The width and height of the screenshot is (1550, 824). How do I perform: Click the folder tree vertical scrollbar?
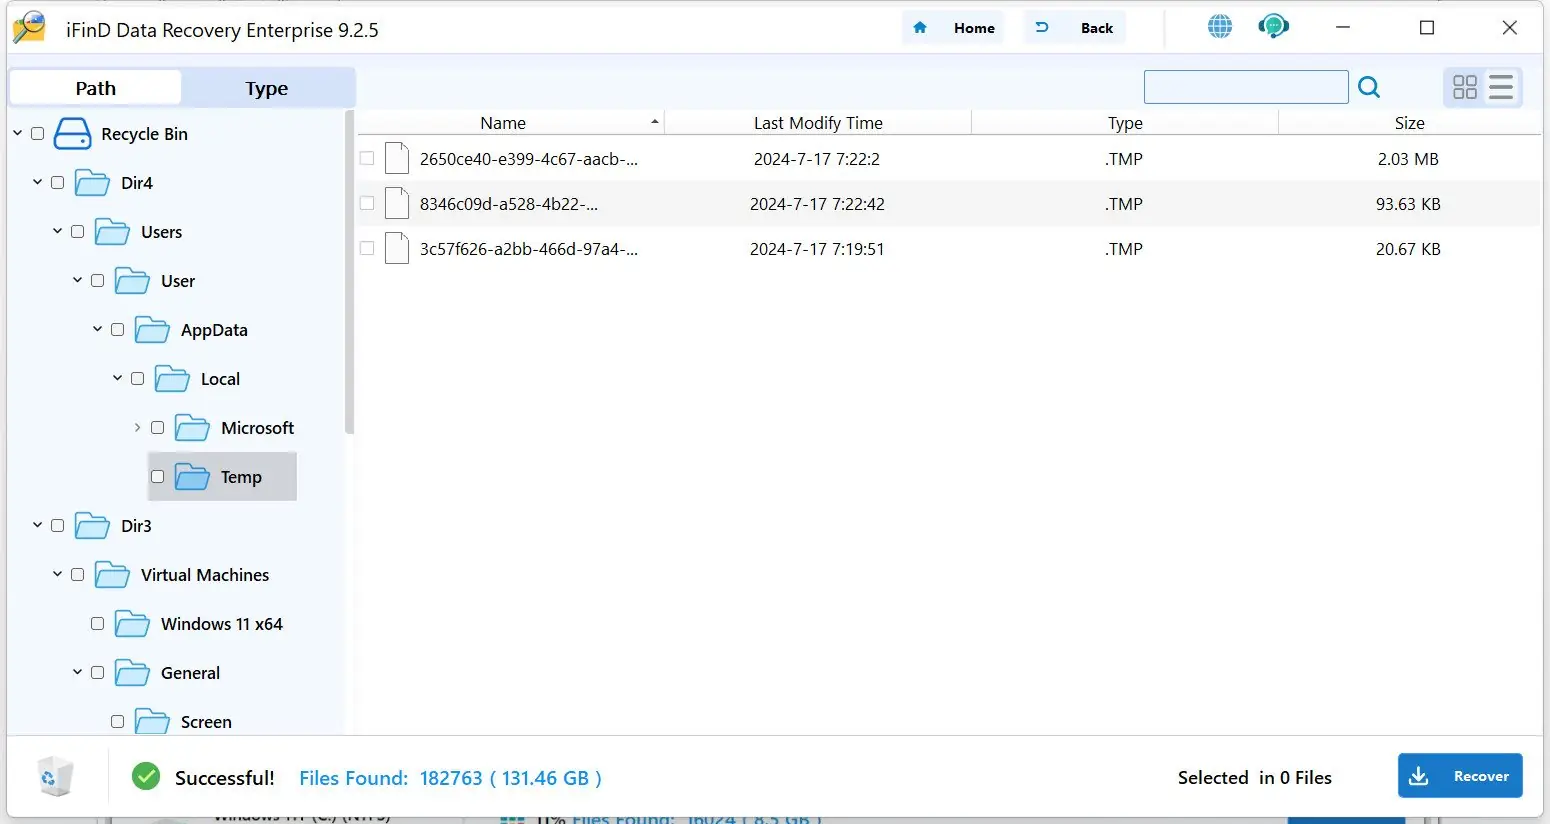(x=349, y=272)
